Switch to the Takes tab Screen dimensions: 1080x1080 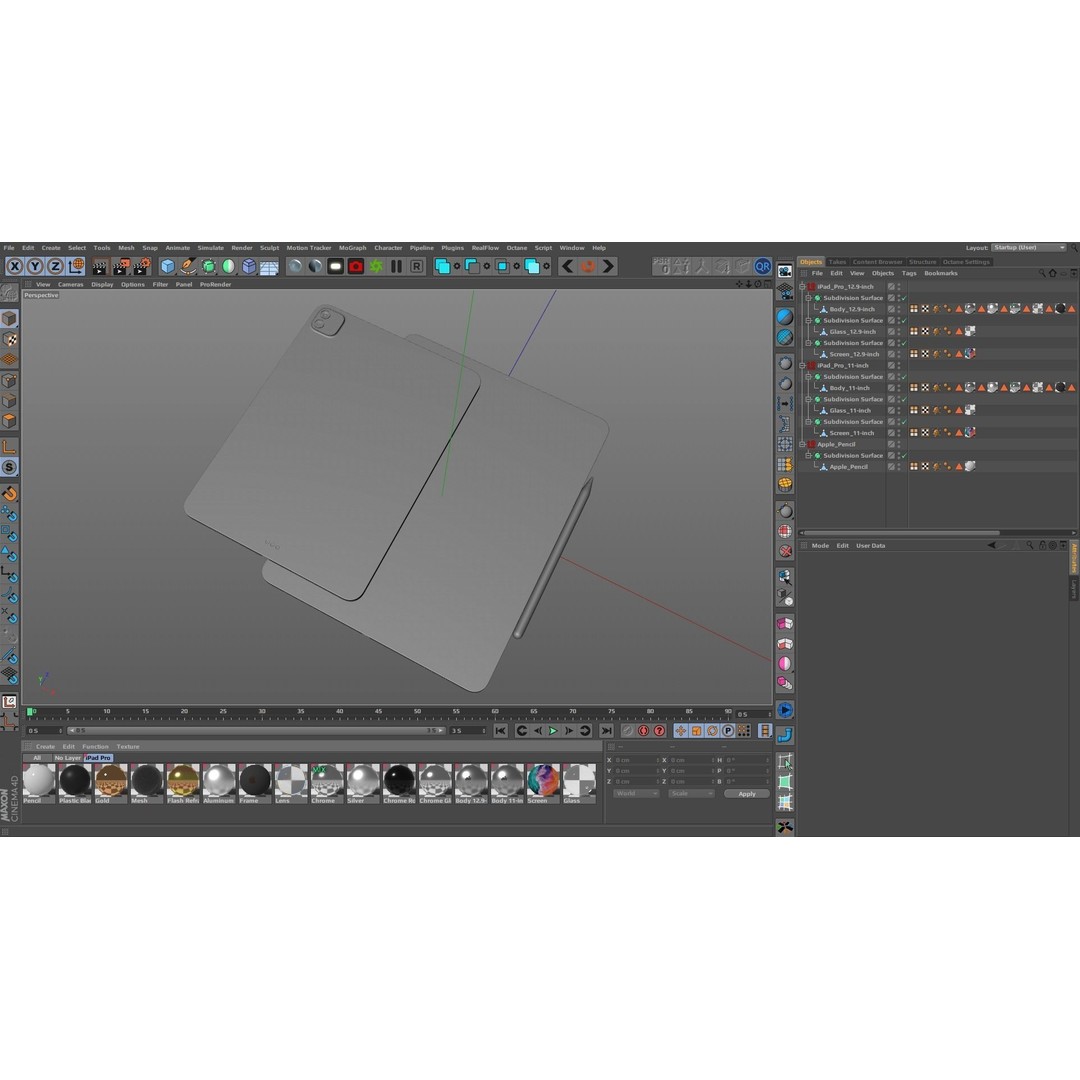point(838,262)
